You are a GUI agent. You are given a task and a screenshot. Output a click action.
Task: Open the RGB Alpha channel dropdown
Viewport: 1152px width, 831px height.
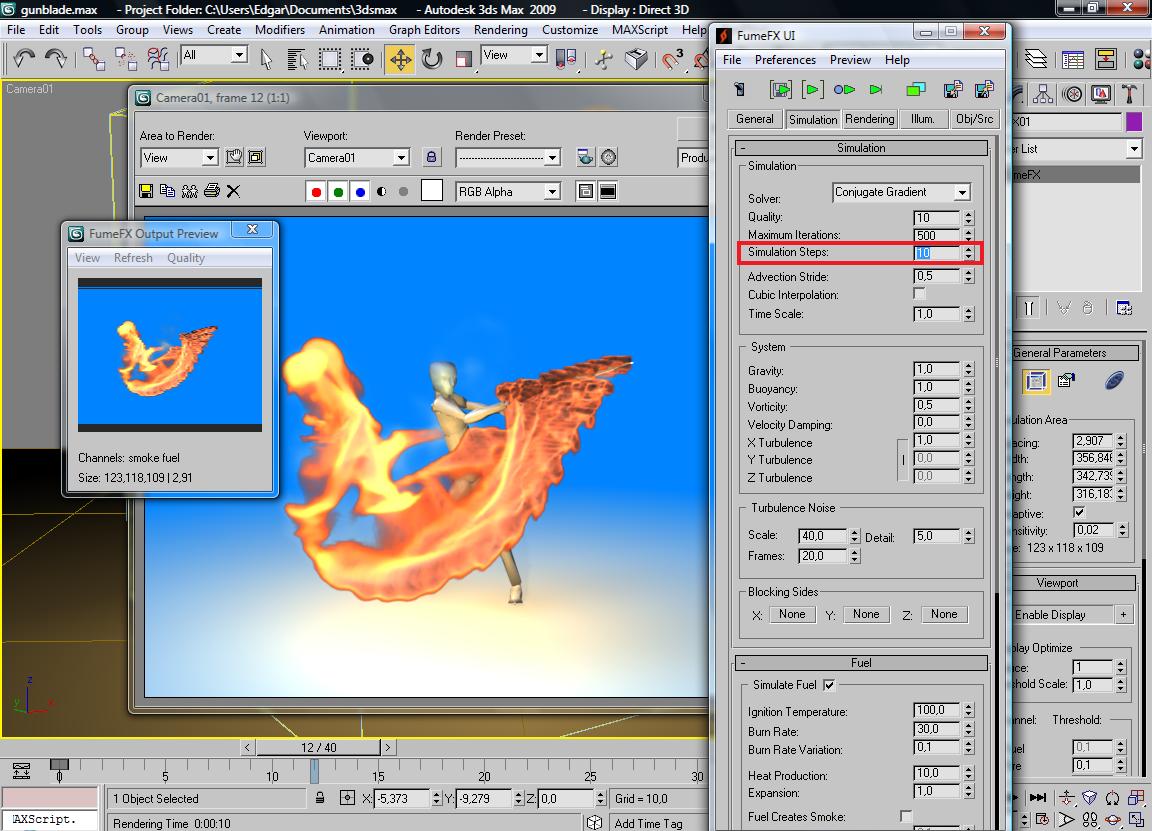pos(508,192)
